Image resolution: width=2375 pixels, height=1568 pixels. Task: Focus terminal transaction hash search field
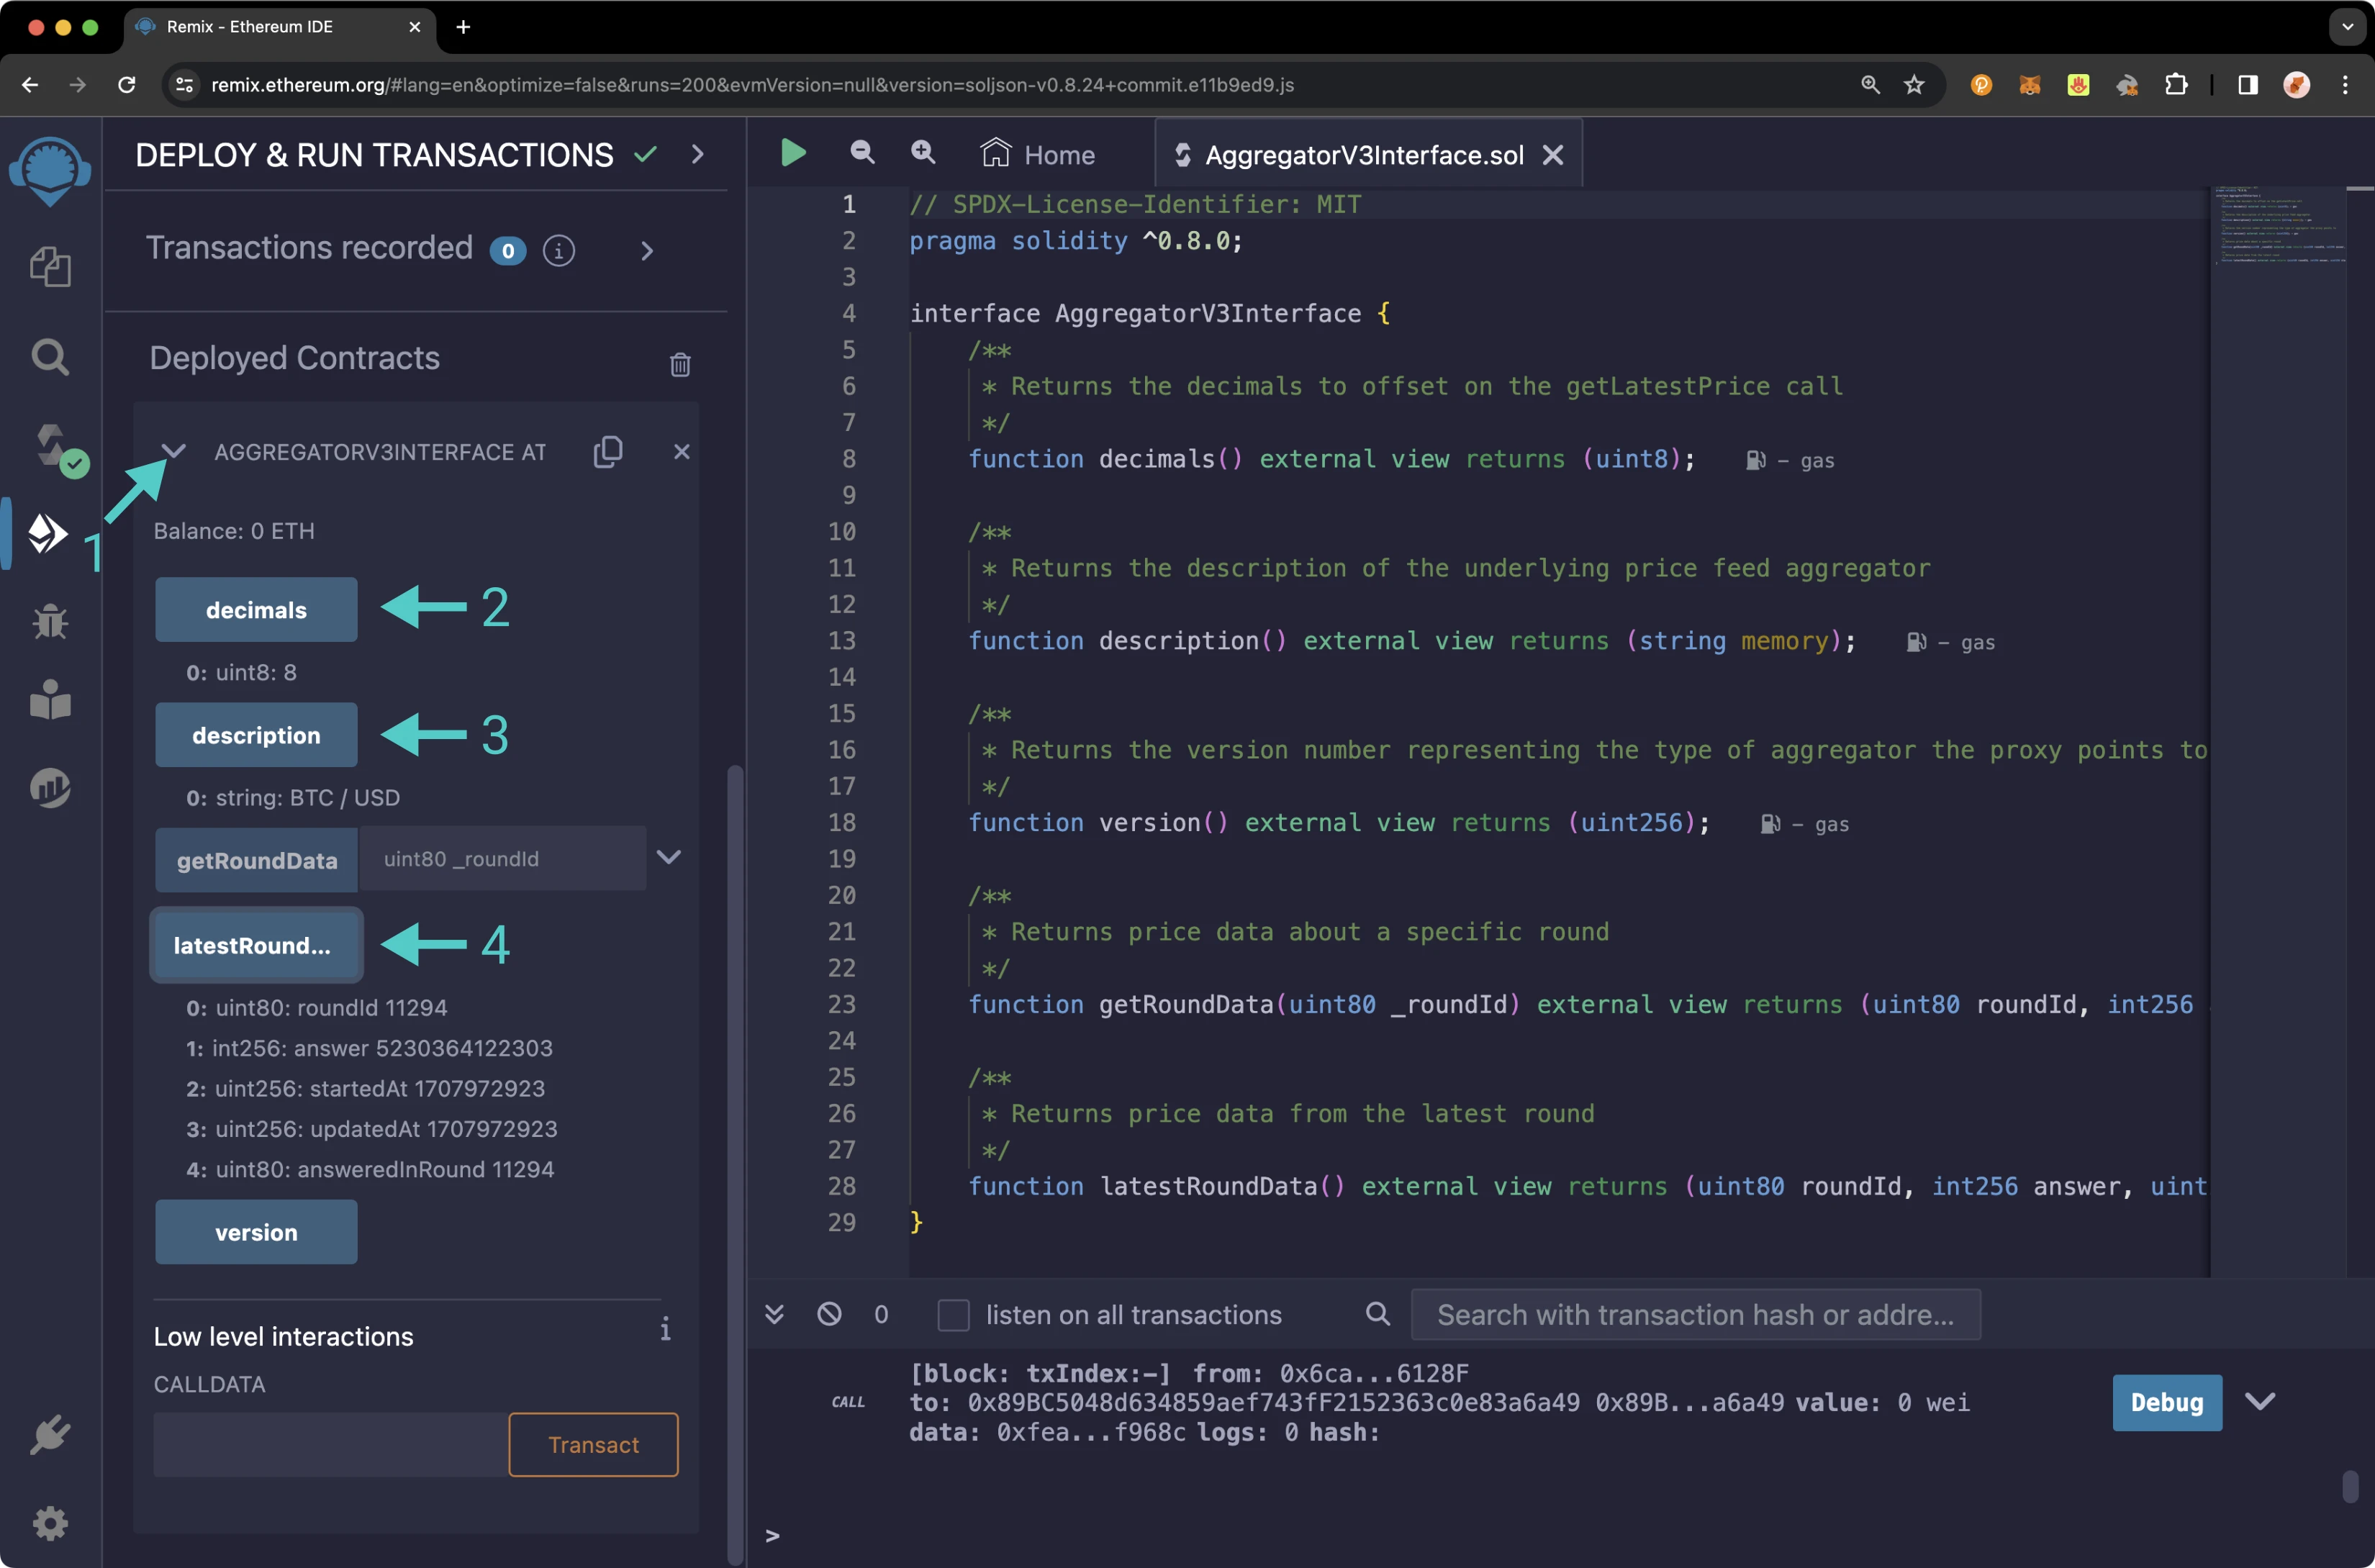tap(1695, 1315)
